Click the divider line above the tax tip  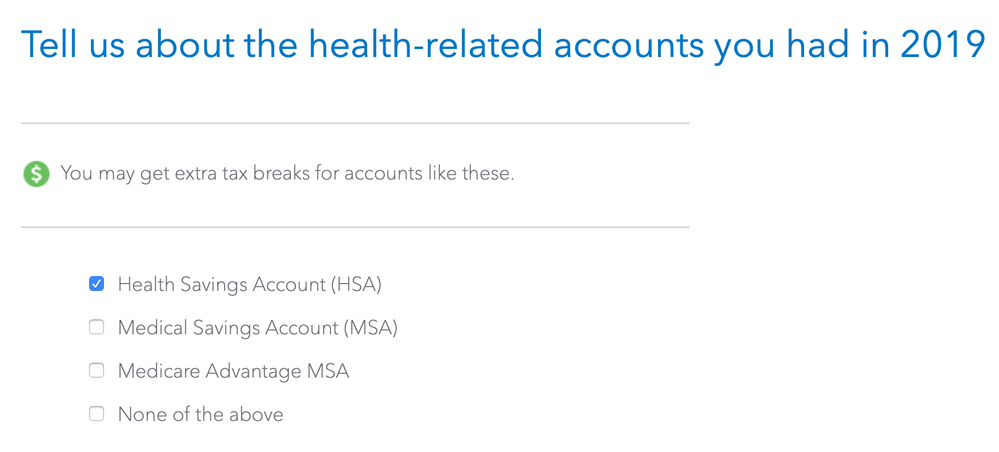[355, 123]
